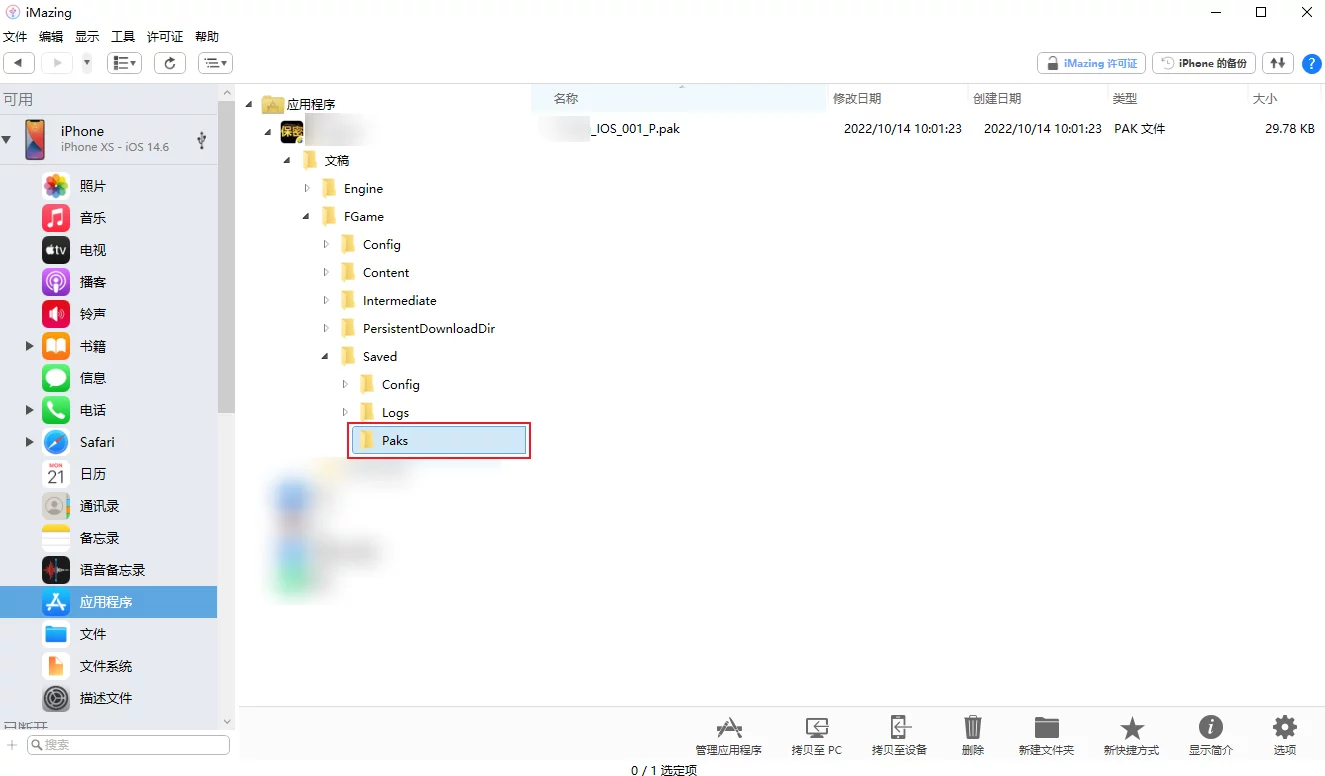Click the 拷贝至设备 icon

899,728
